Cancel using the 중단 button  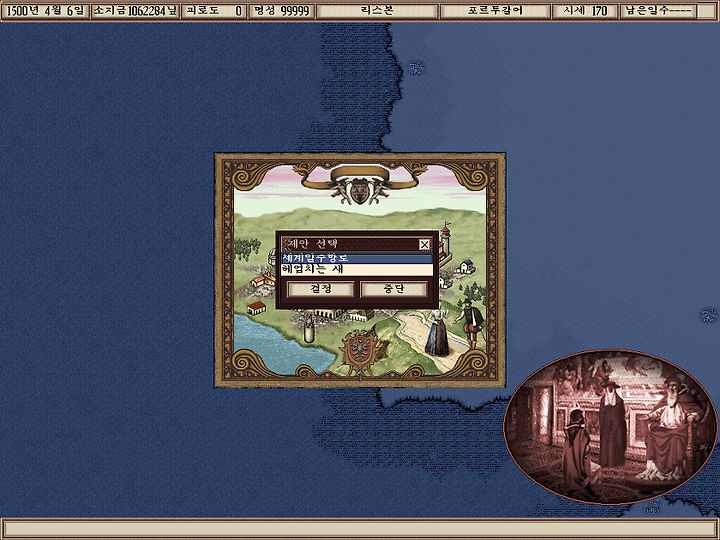(x=394, y=289)
